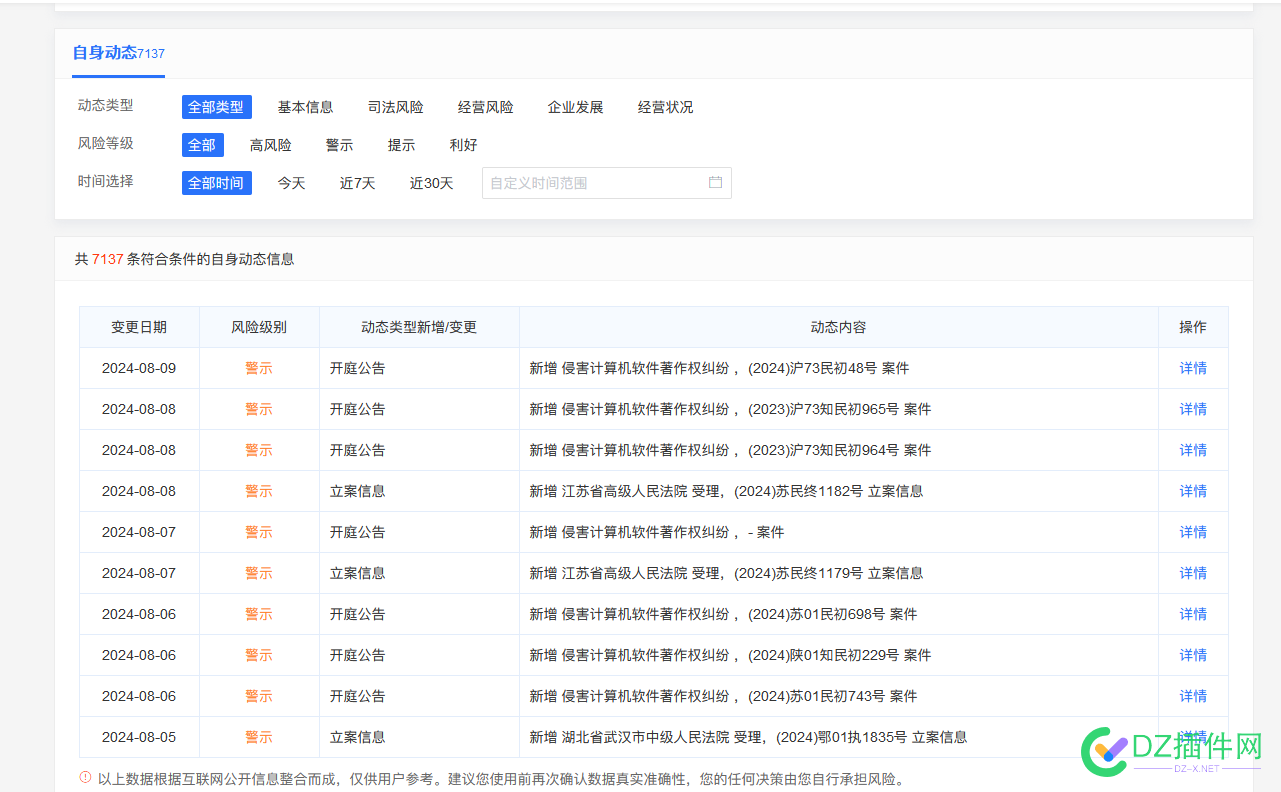Open 详情 for case 沪73民初48号

(x=1193, y=368)
